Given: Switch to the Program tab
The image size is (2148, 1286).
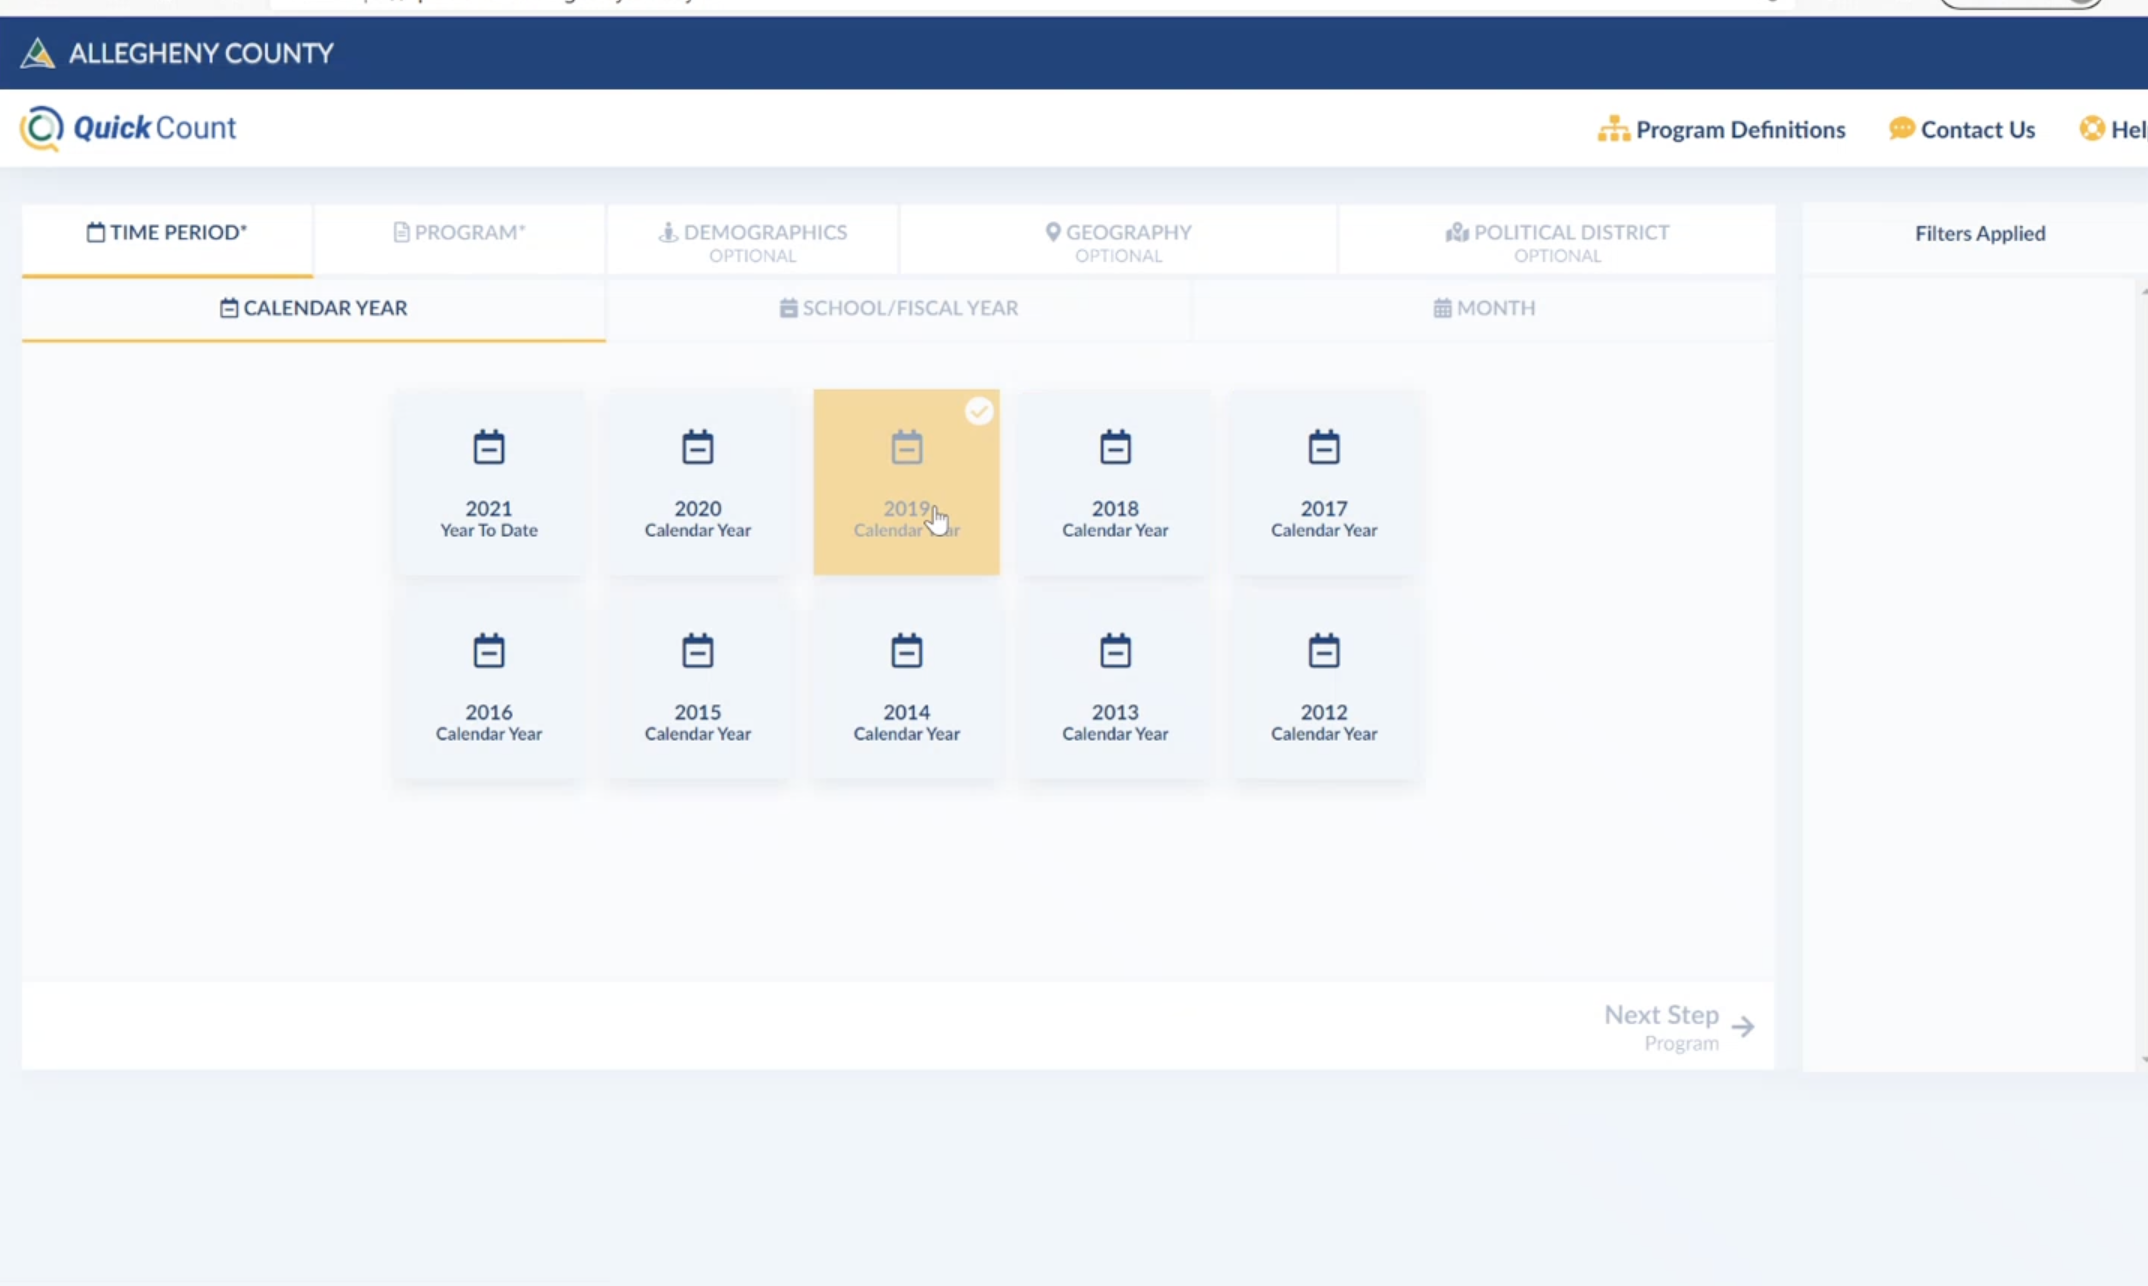Looking at the screenshot, I should coord(459,240).
